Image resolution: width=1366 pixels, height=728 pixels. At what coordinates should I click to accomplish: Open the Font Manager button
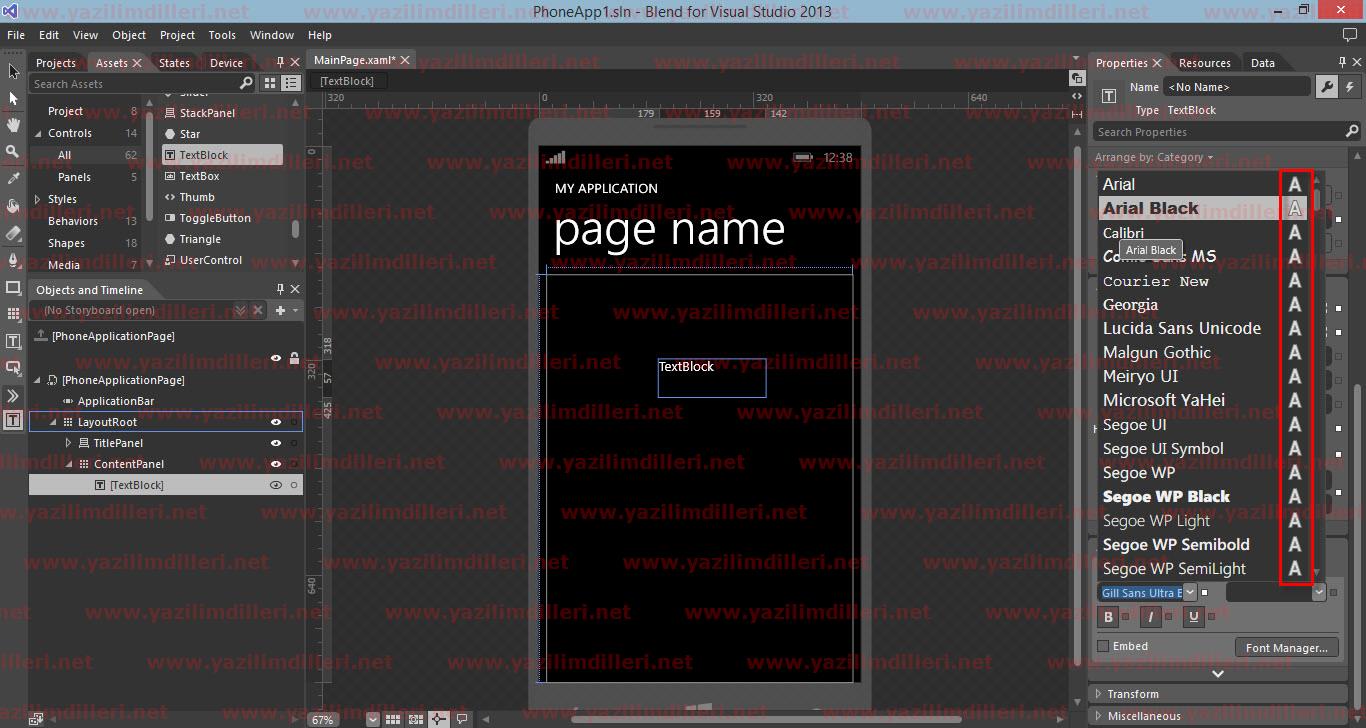pos(1287,648)
